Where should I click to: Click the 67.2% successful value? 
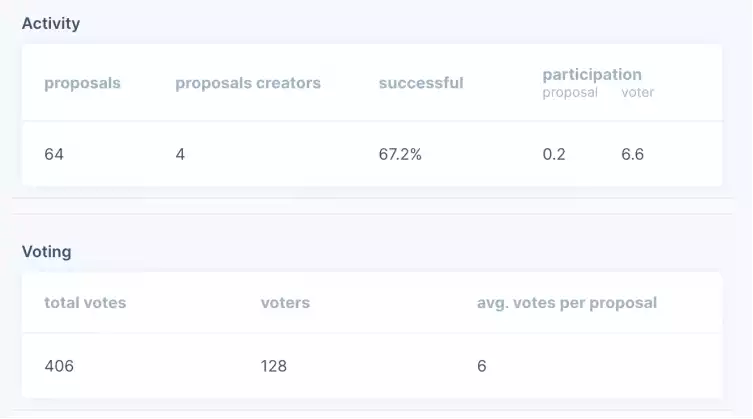[x=400, y=154]
